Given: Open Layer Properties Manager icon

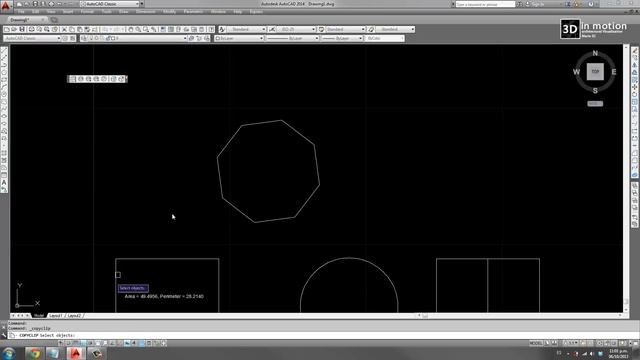Looking at the screenshot, I should (84, 38).
